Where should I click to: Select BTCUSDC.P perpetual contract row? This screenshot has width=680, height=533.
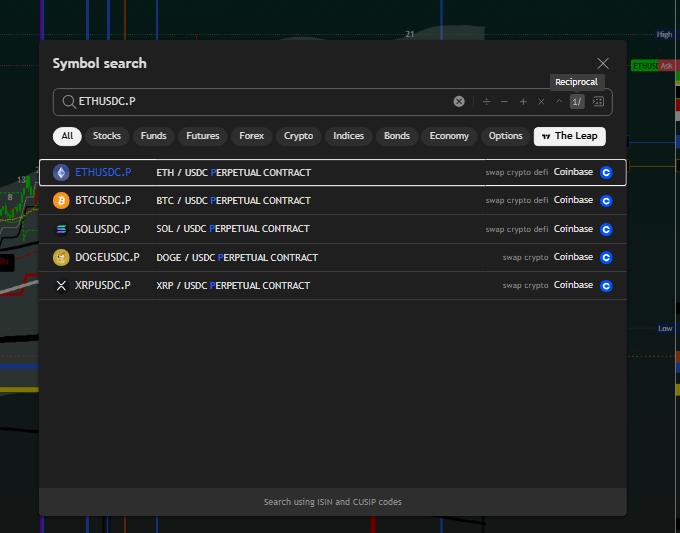pos(333,200)
